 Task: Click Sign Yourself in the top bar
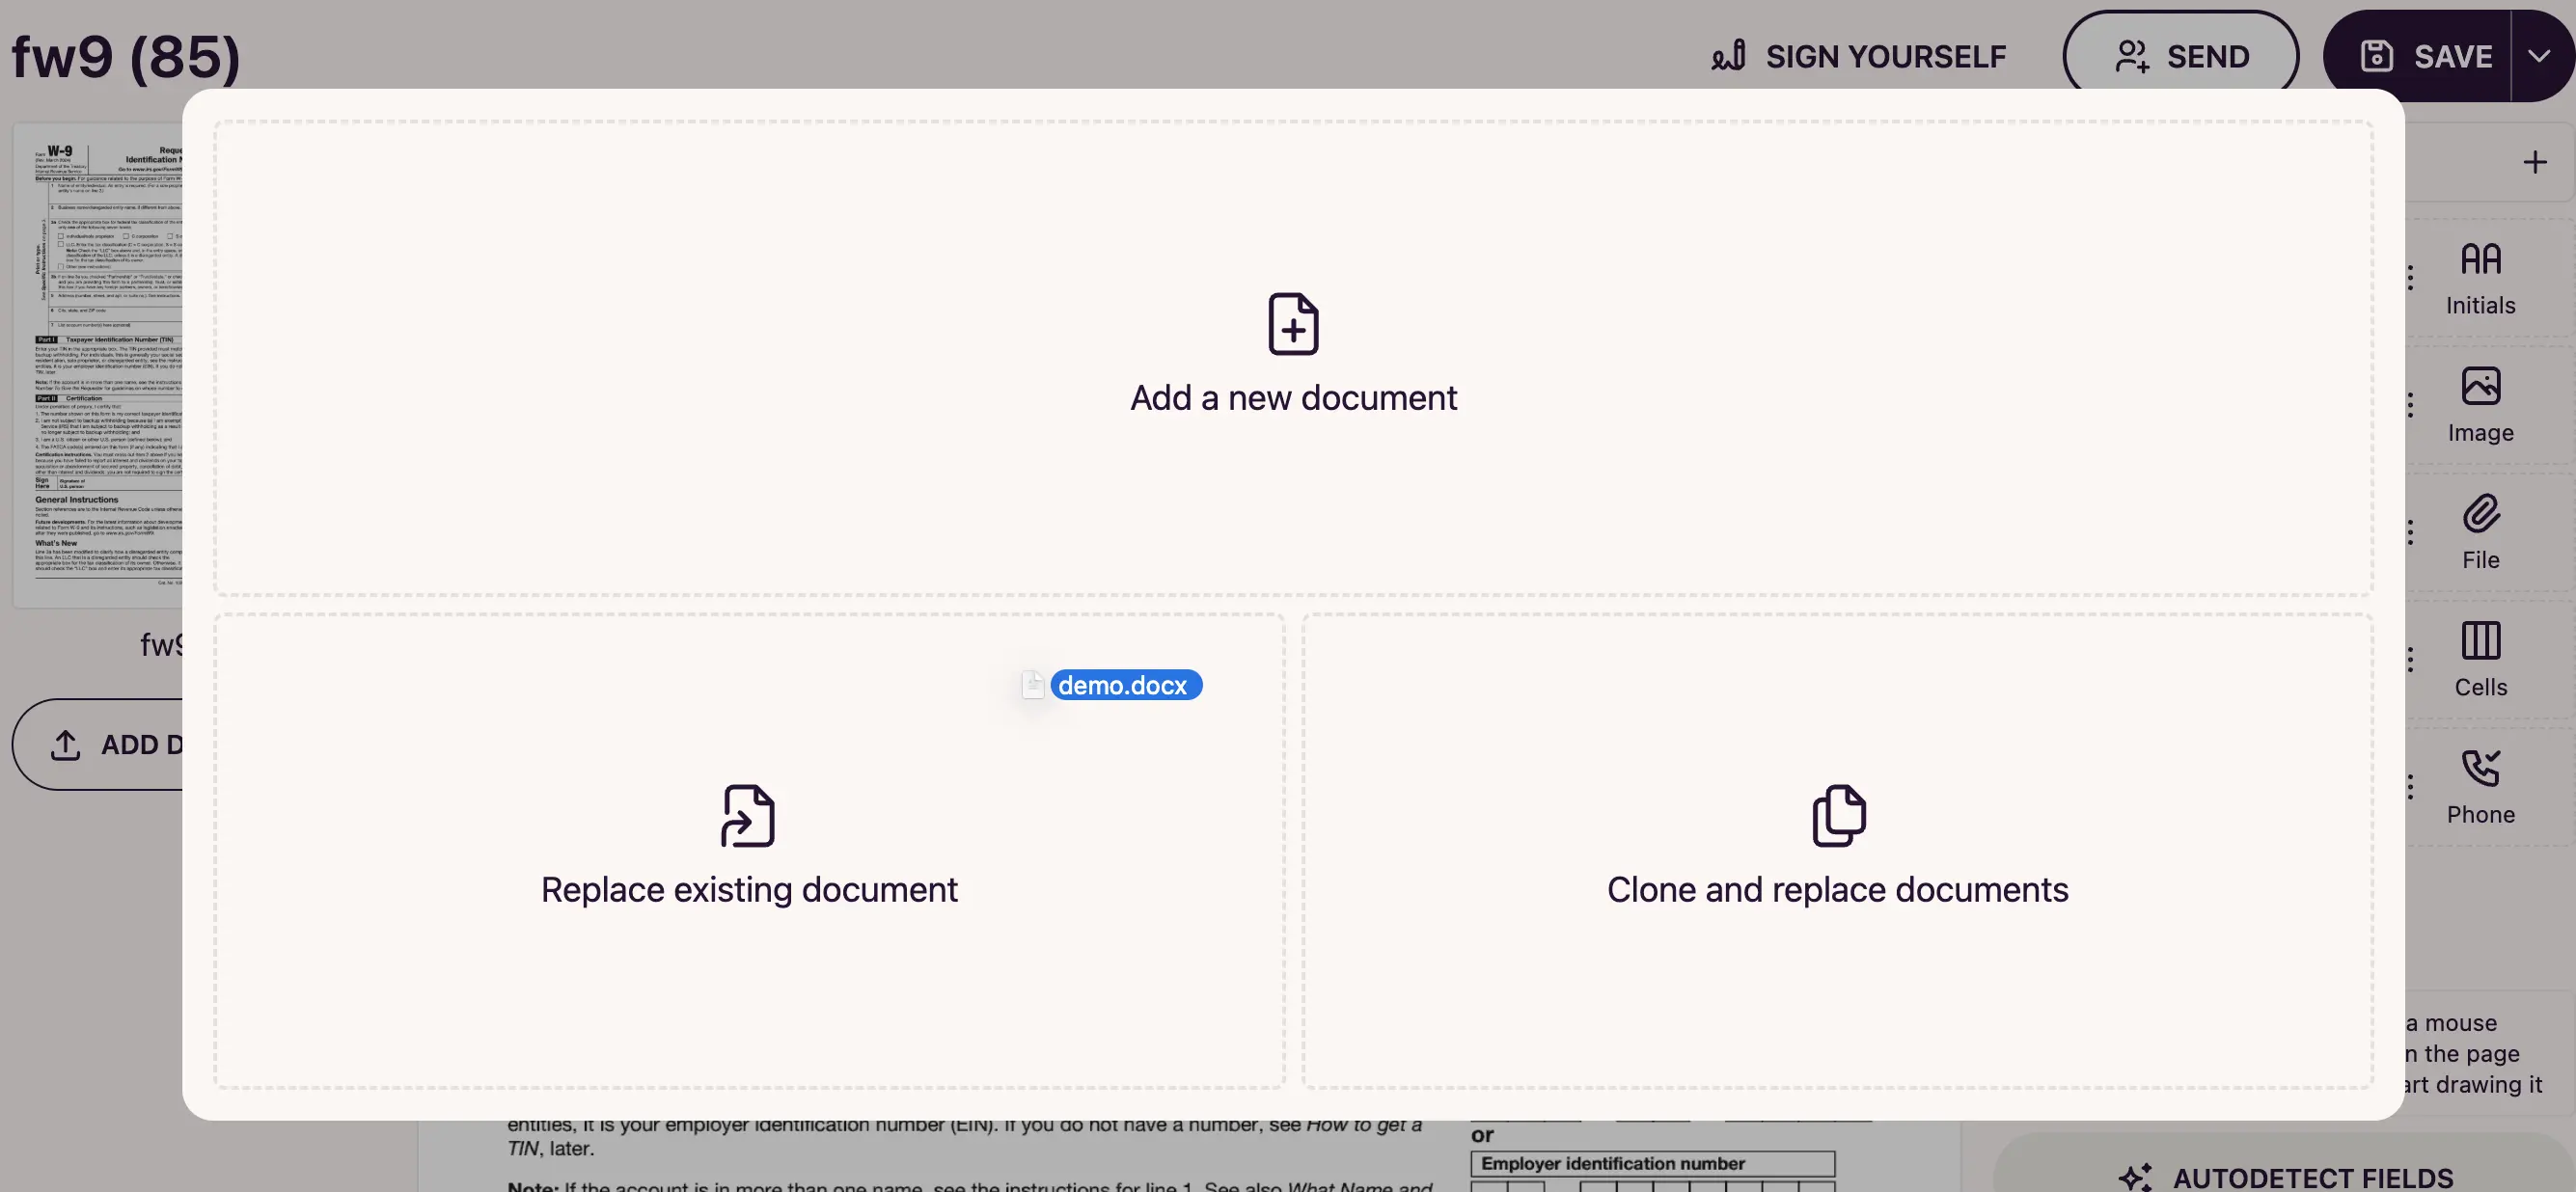[x=1857, y=56]
